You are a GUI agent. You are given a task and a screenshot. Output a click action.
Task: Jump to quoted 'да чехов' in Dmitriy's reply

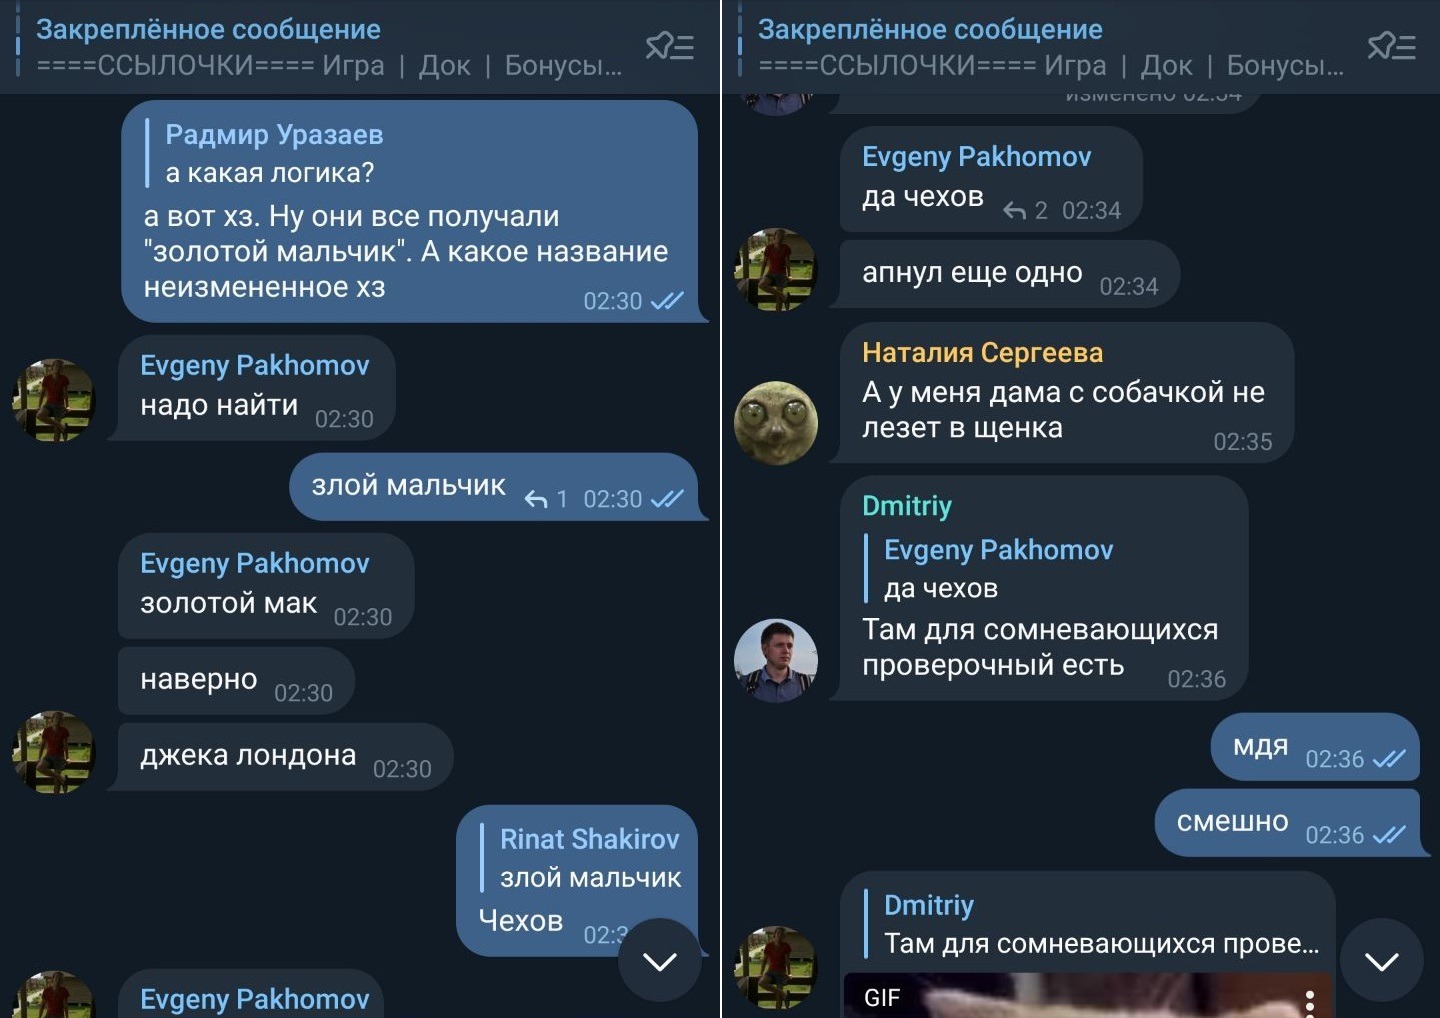[988, 568]
